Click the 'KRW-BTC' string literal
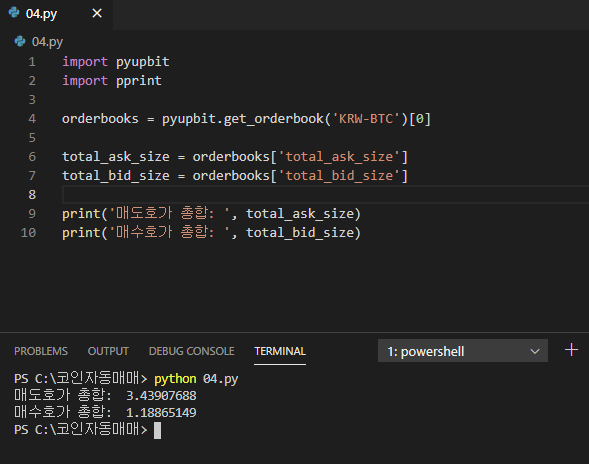This screenshot has height=464, width=589. pos(366,119)
